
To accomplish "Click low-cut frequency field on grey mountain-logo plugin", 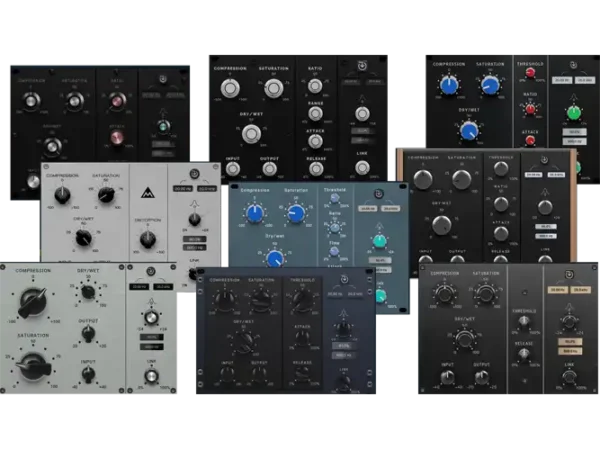I will (183, 189).
